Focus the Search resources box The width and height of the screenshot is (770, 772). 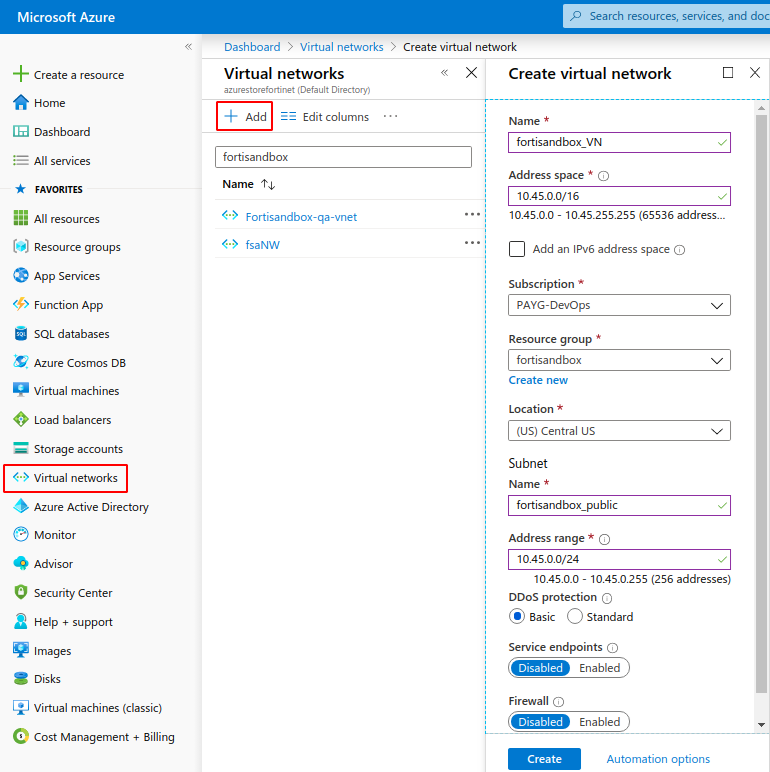point(666,16)
